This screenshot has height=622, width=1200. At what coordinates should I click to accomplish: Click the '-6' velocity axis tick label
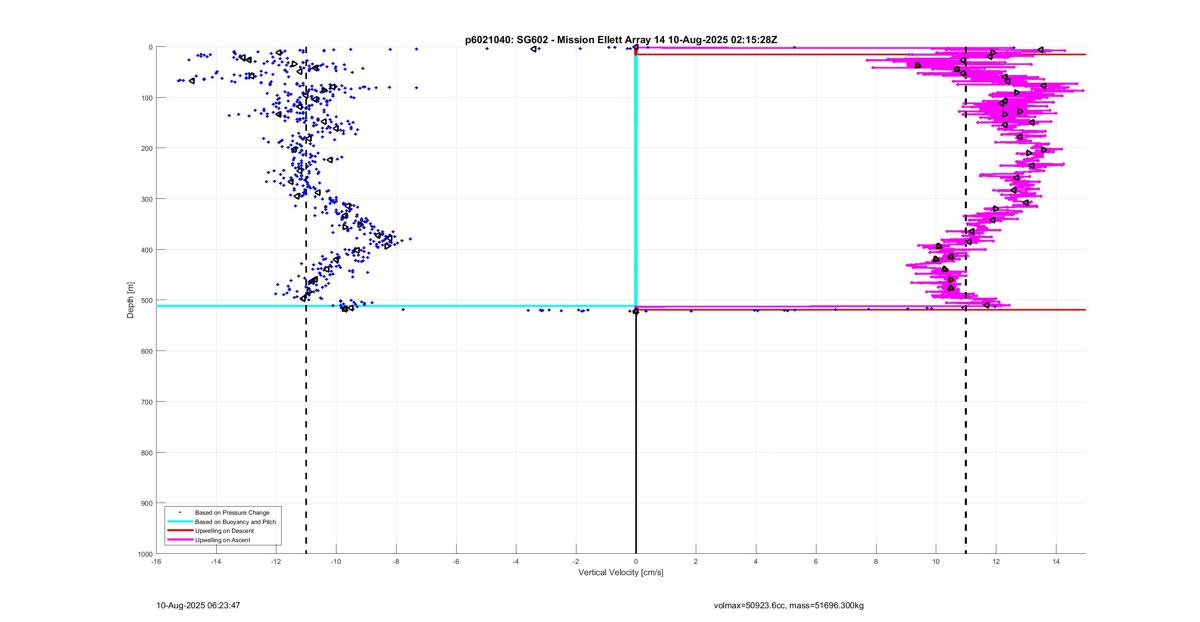456,561
